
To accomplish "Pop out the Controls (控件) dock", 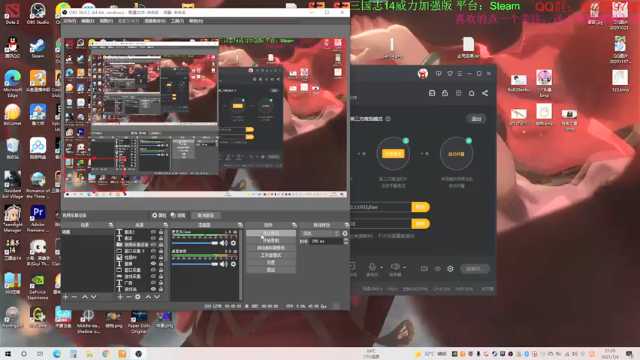I will tap(294, 225).
